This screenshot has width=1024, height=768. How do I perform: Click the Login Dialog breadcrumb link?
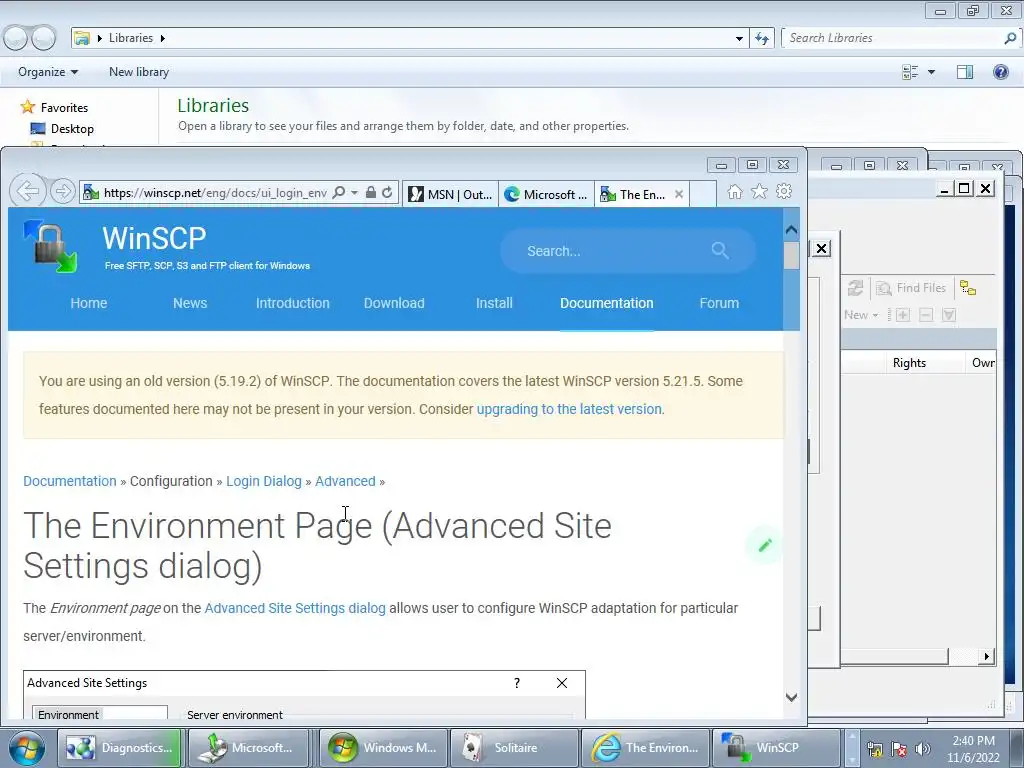click(x=264, y=481)
